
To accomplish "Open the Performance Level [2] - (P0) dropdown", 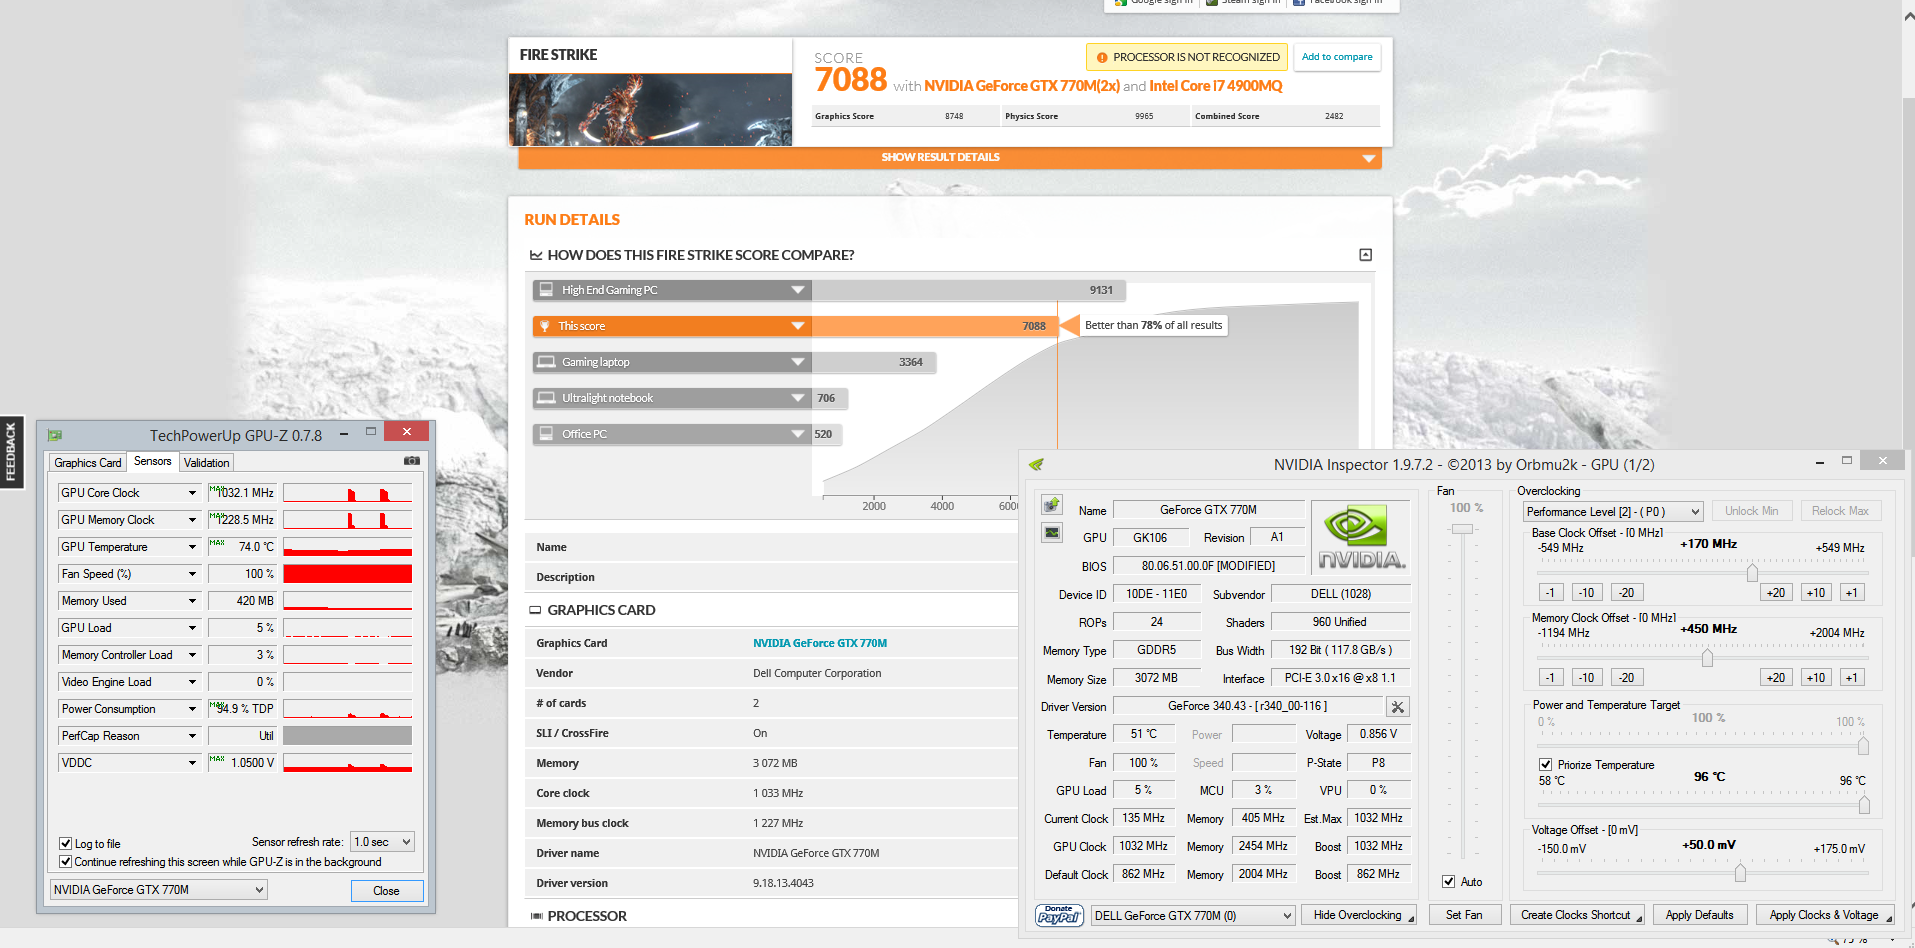I will click(1612, 511).
